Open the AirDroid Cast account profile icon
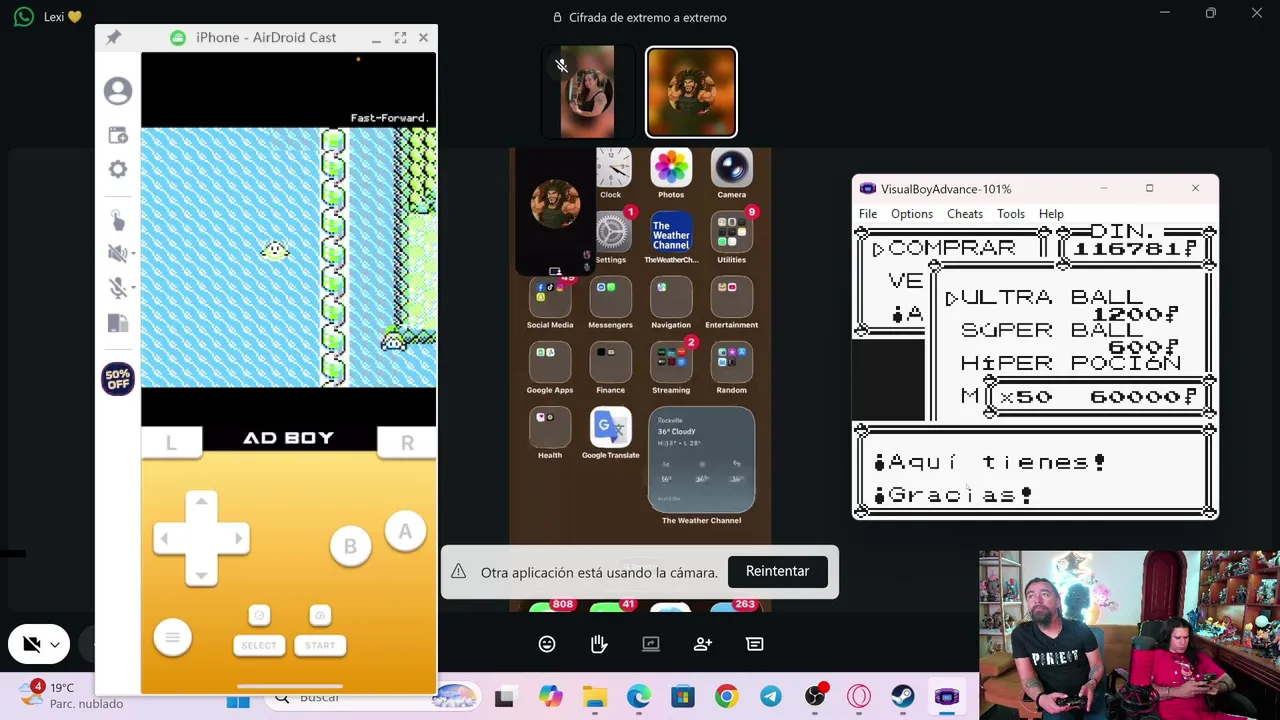Viewport: 1280px width, 720px height. click(118, 91)
